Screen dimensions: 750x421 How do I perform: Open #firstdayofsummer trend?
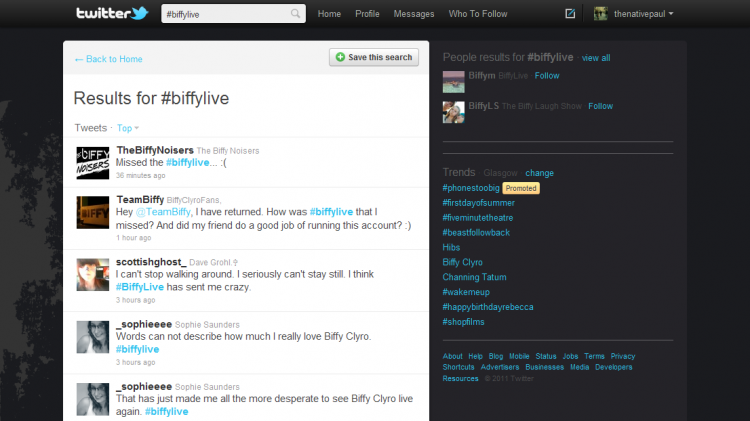click(x=478, y=203)
